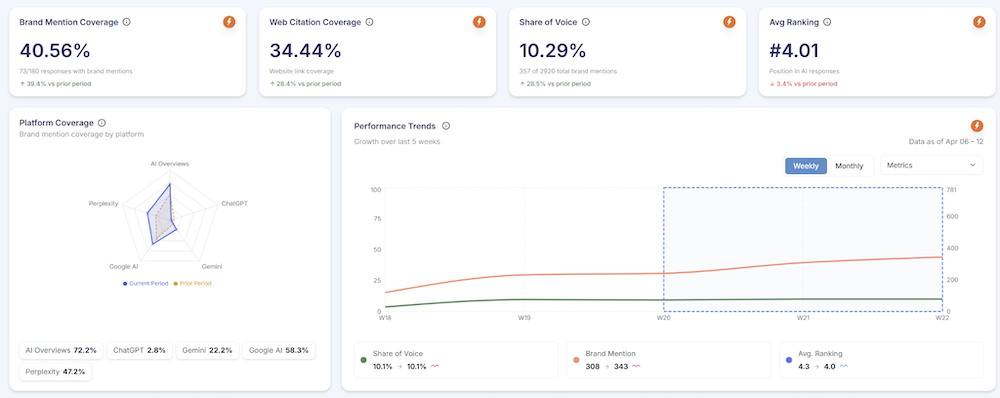
Task: Click the orange lightning icon on Web Citation Coverage card
Action: click(x=479, y=22)
